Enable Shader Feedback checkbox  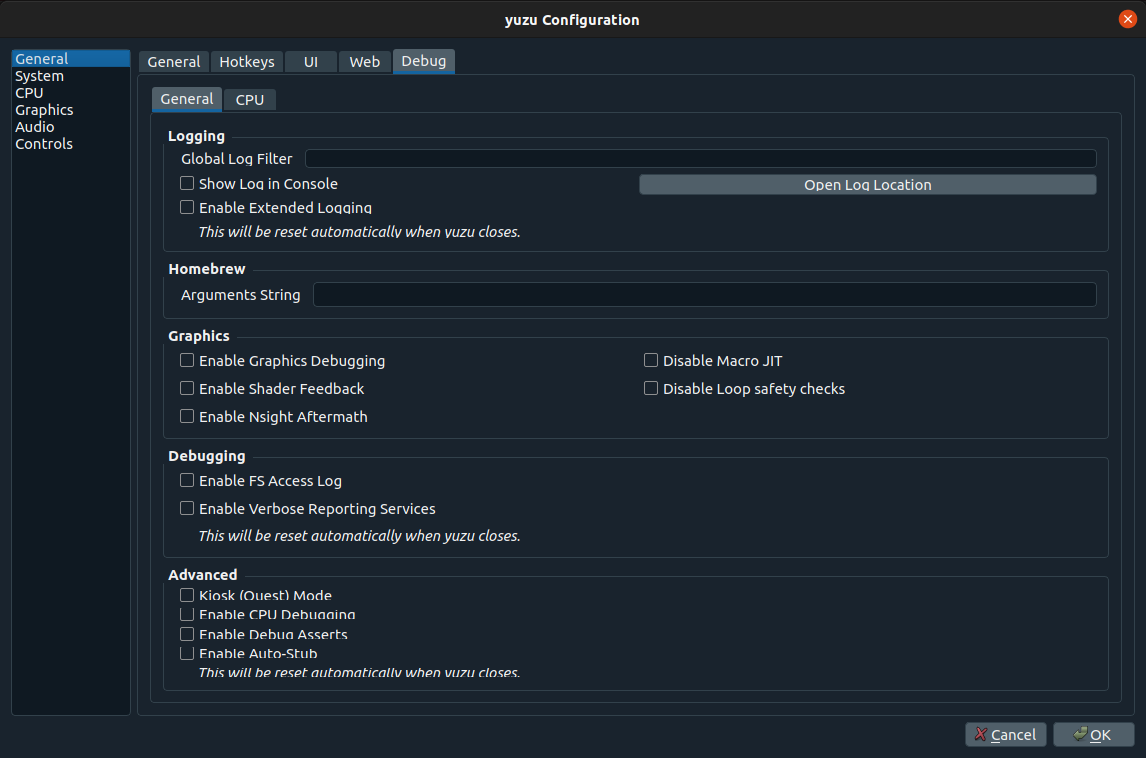(187, 389)
